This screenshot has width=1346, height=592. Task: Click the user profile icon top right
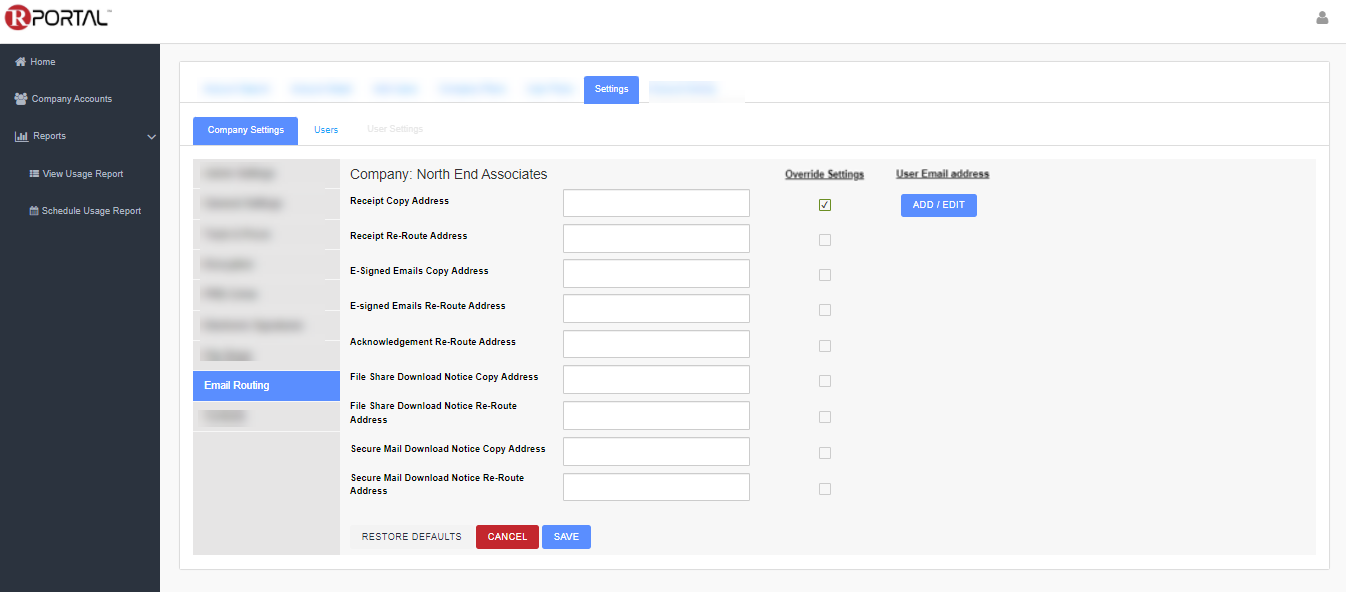tap(1322, 17)
